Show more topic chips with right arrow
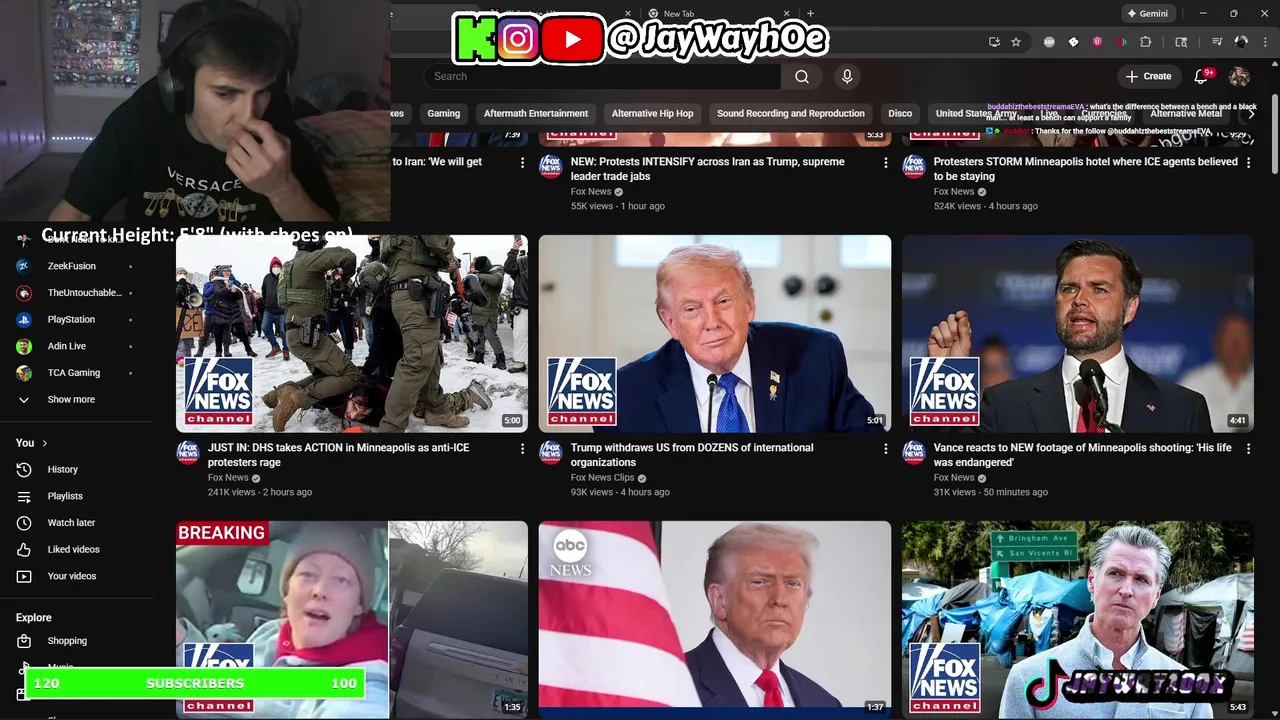Image resolution: width=1280 pixels, height=720 pixels. (1250, 113)
